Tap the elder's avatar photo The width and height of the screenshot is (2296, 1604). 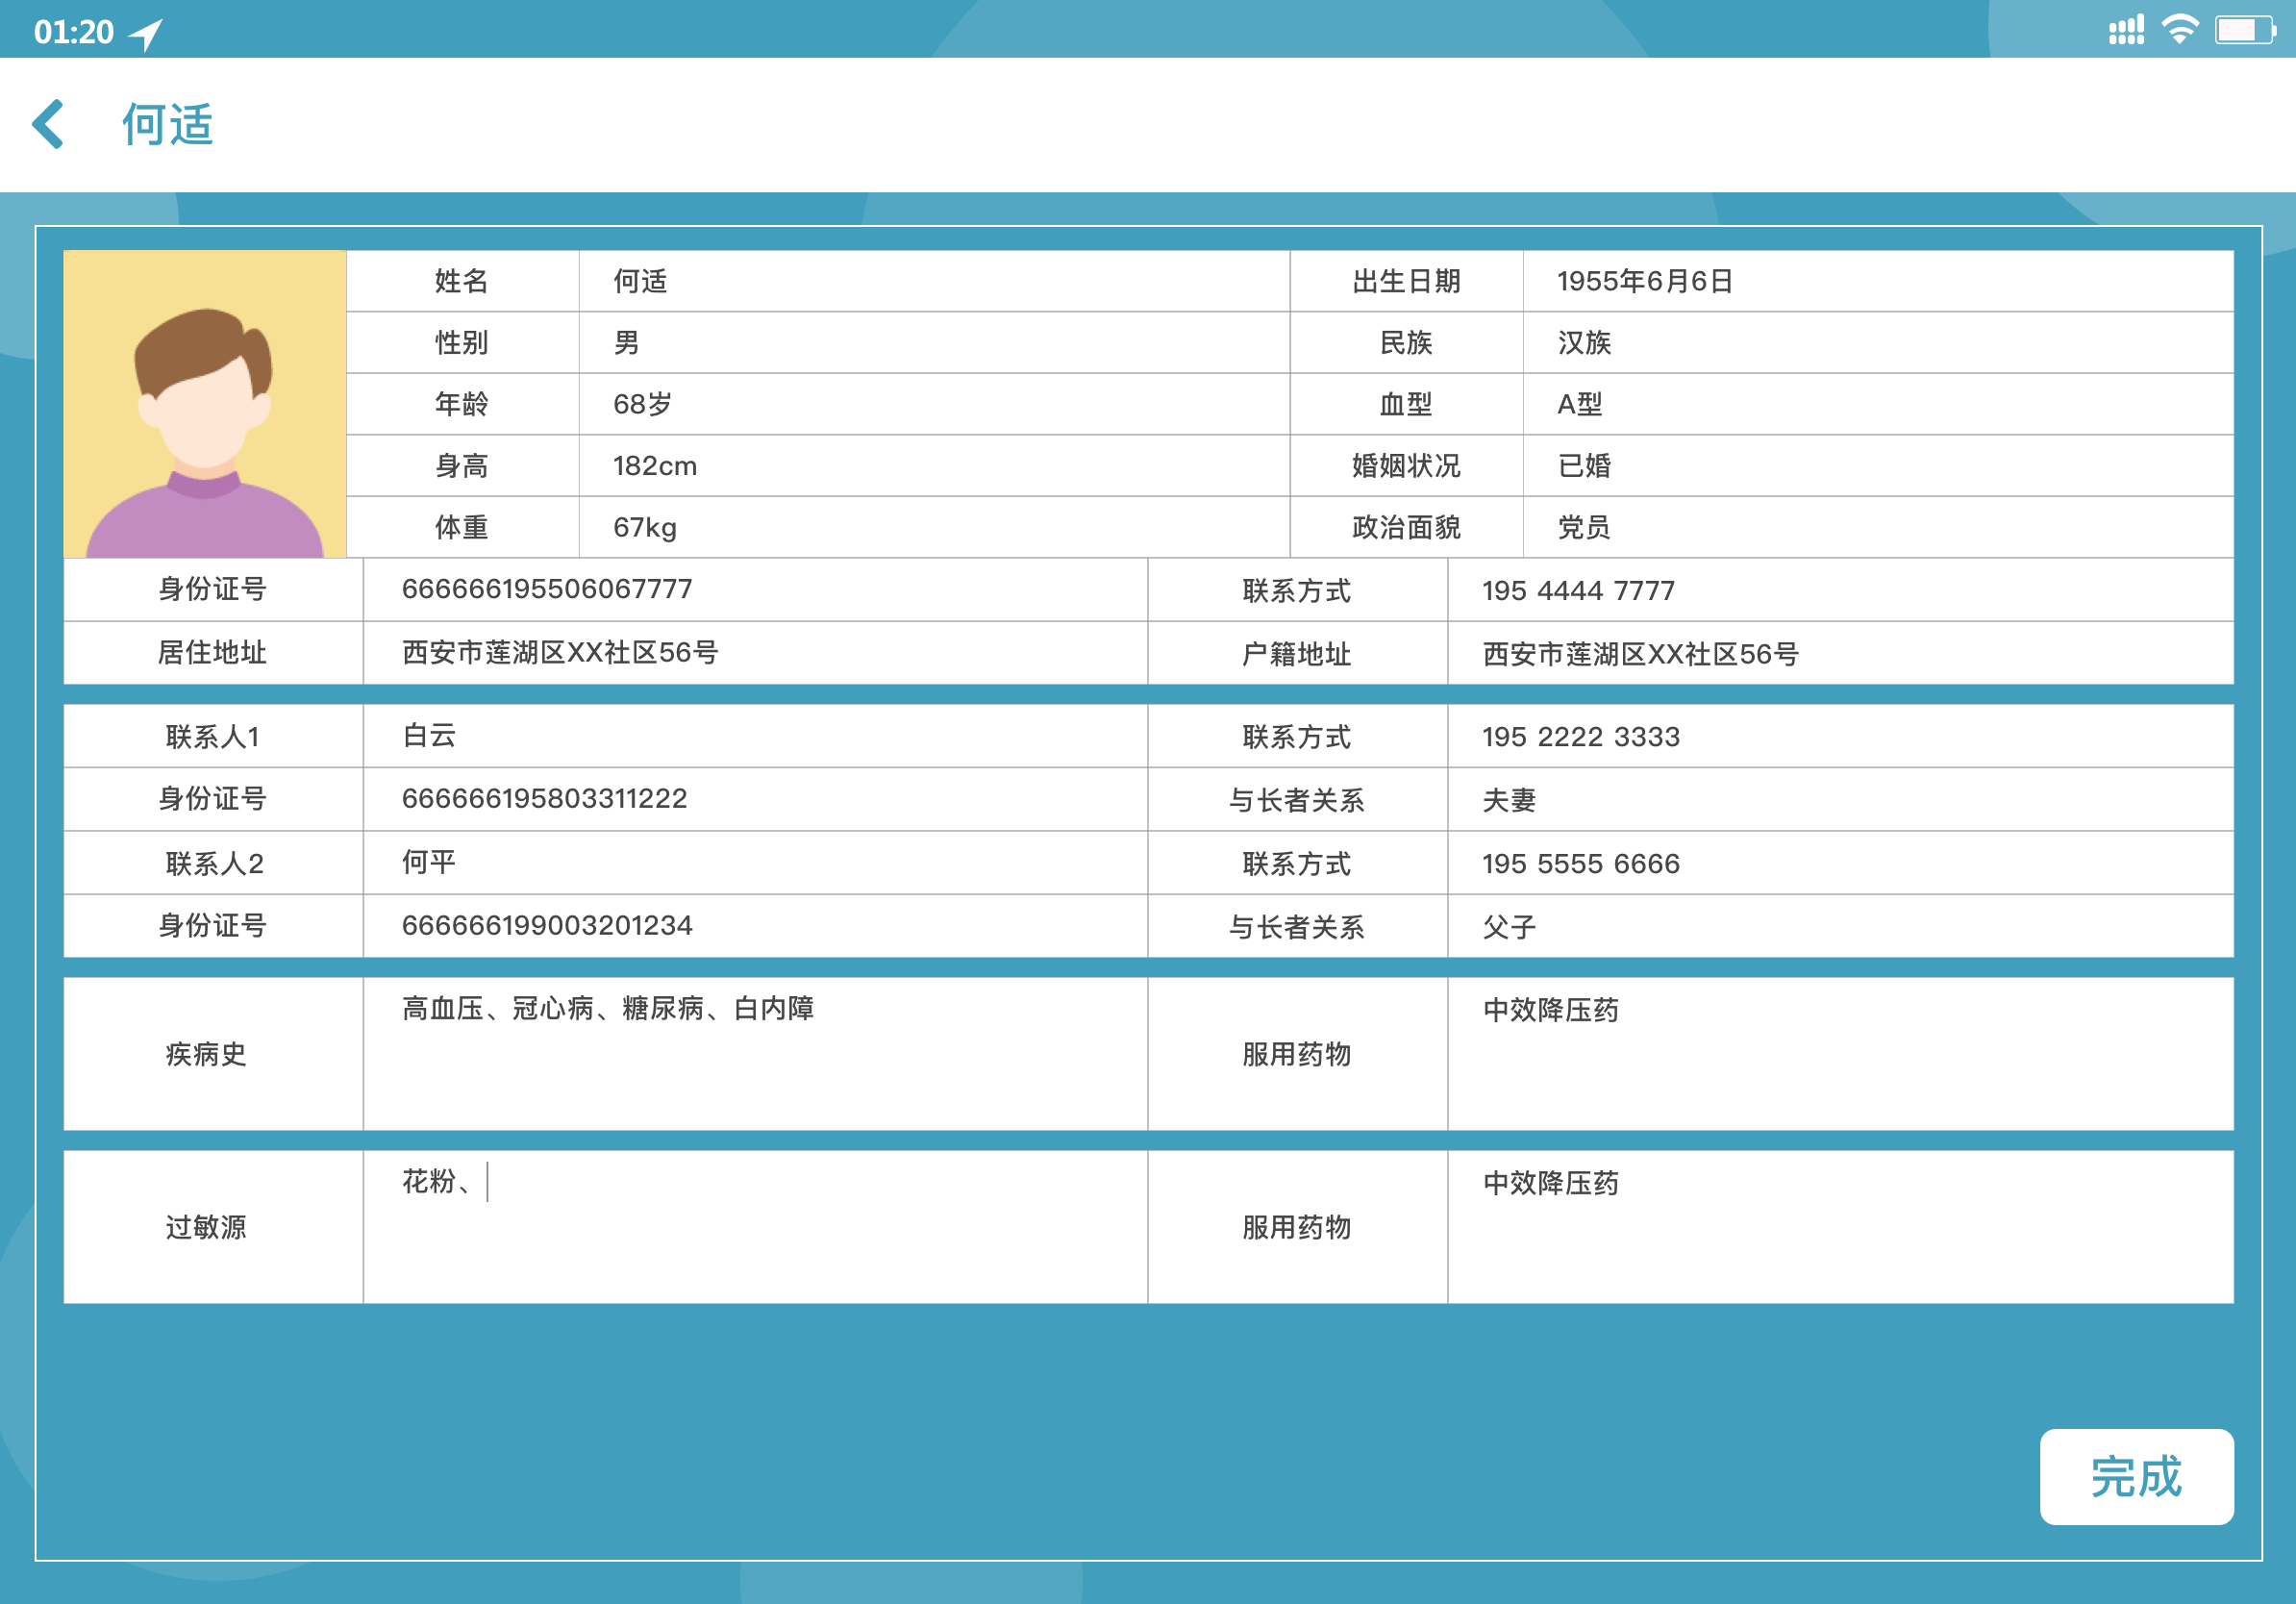pyautogui.click(x=205, y=404)
